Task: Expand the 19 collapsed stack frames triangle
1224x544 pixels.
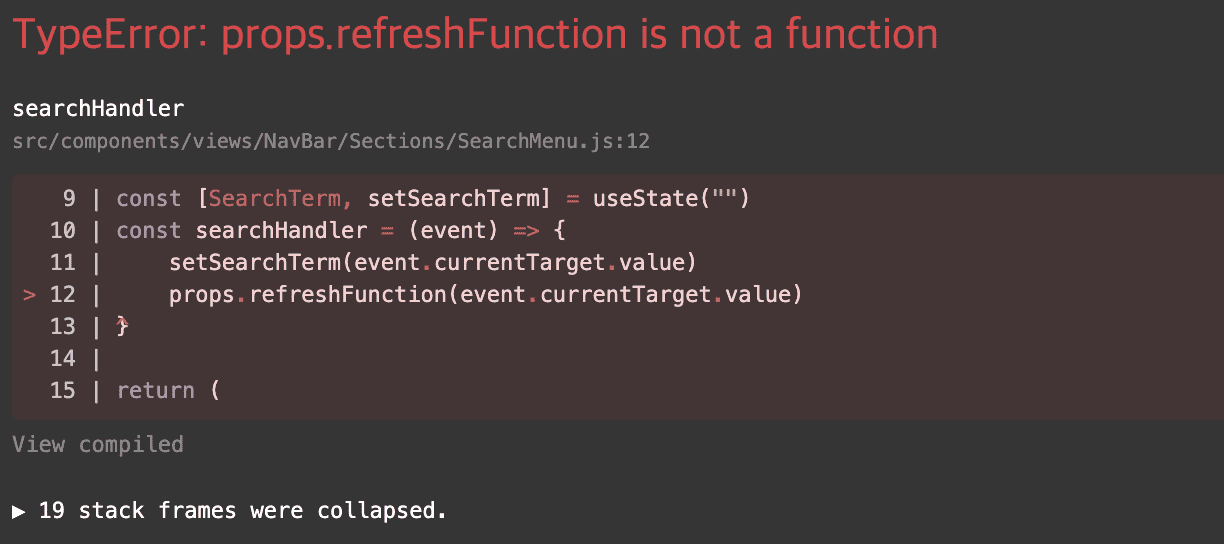Action: pyautogui.click(x=19, y=511)
